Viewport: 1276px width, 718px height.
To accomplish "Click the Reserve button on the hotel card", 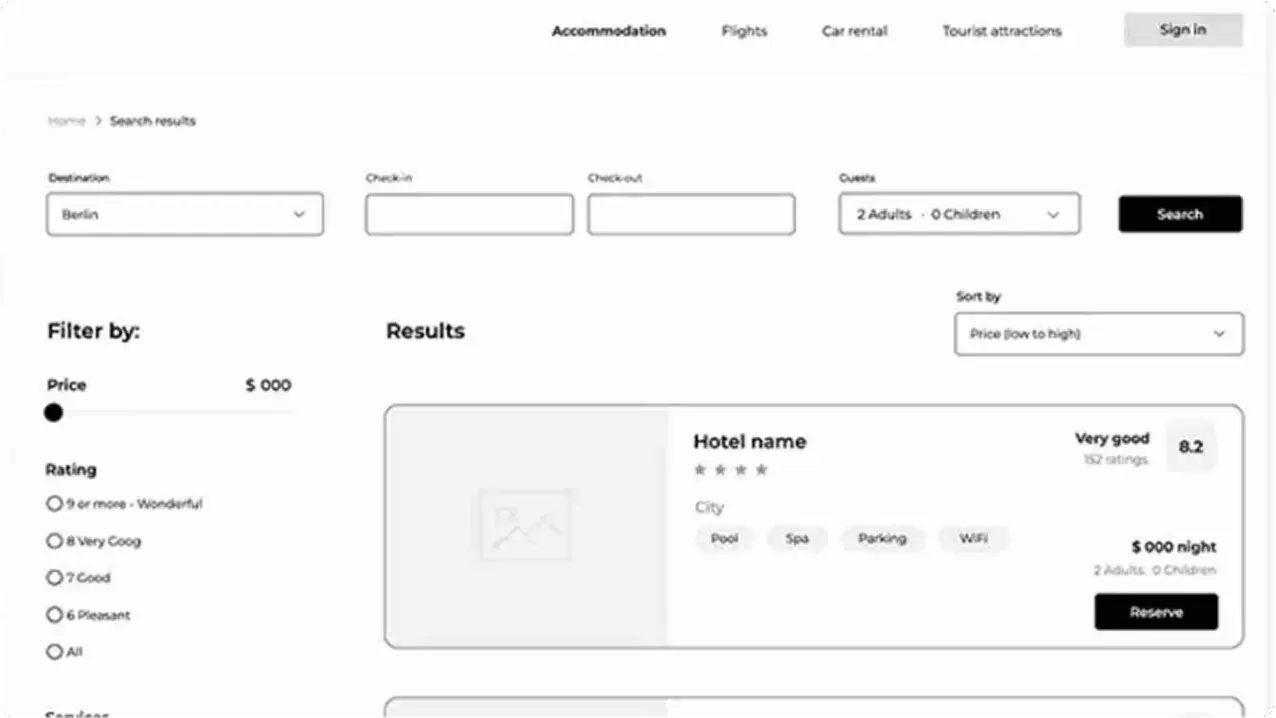I will click(x=1156, y=612).
